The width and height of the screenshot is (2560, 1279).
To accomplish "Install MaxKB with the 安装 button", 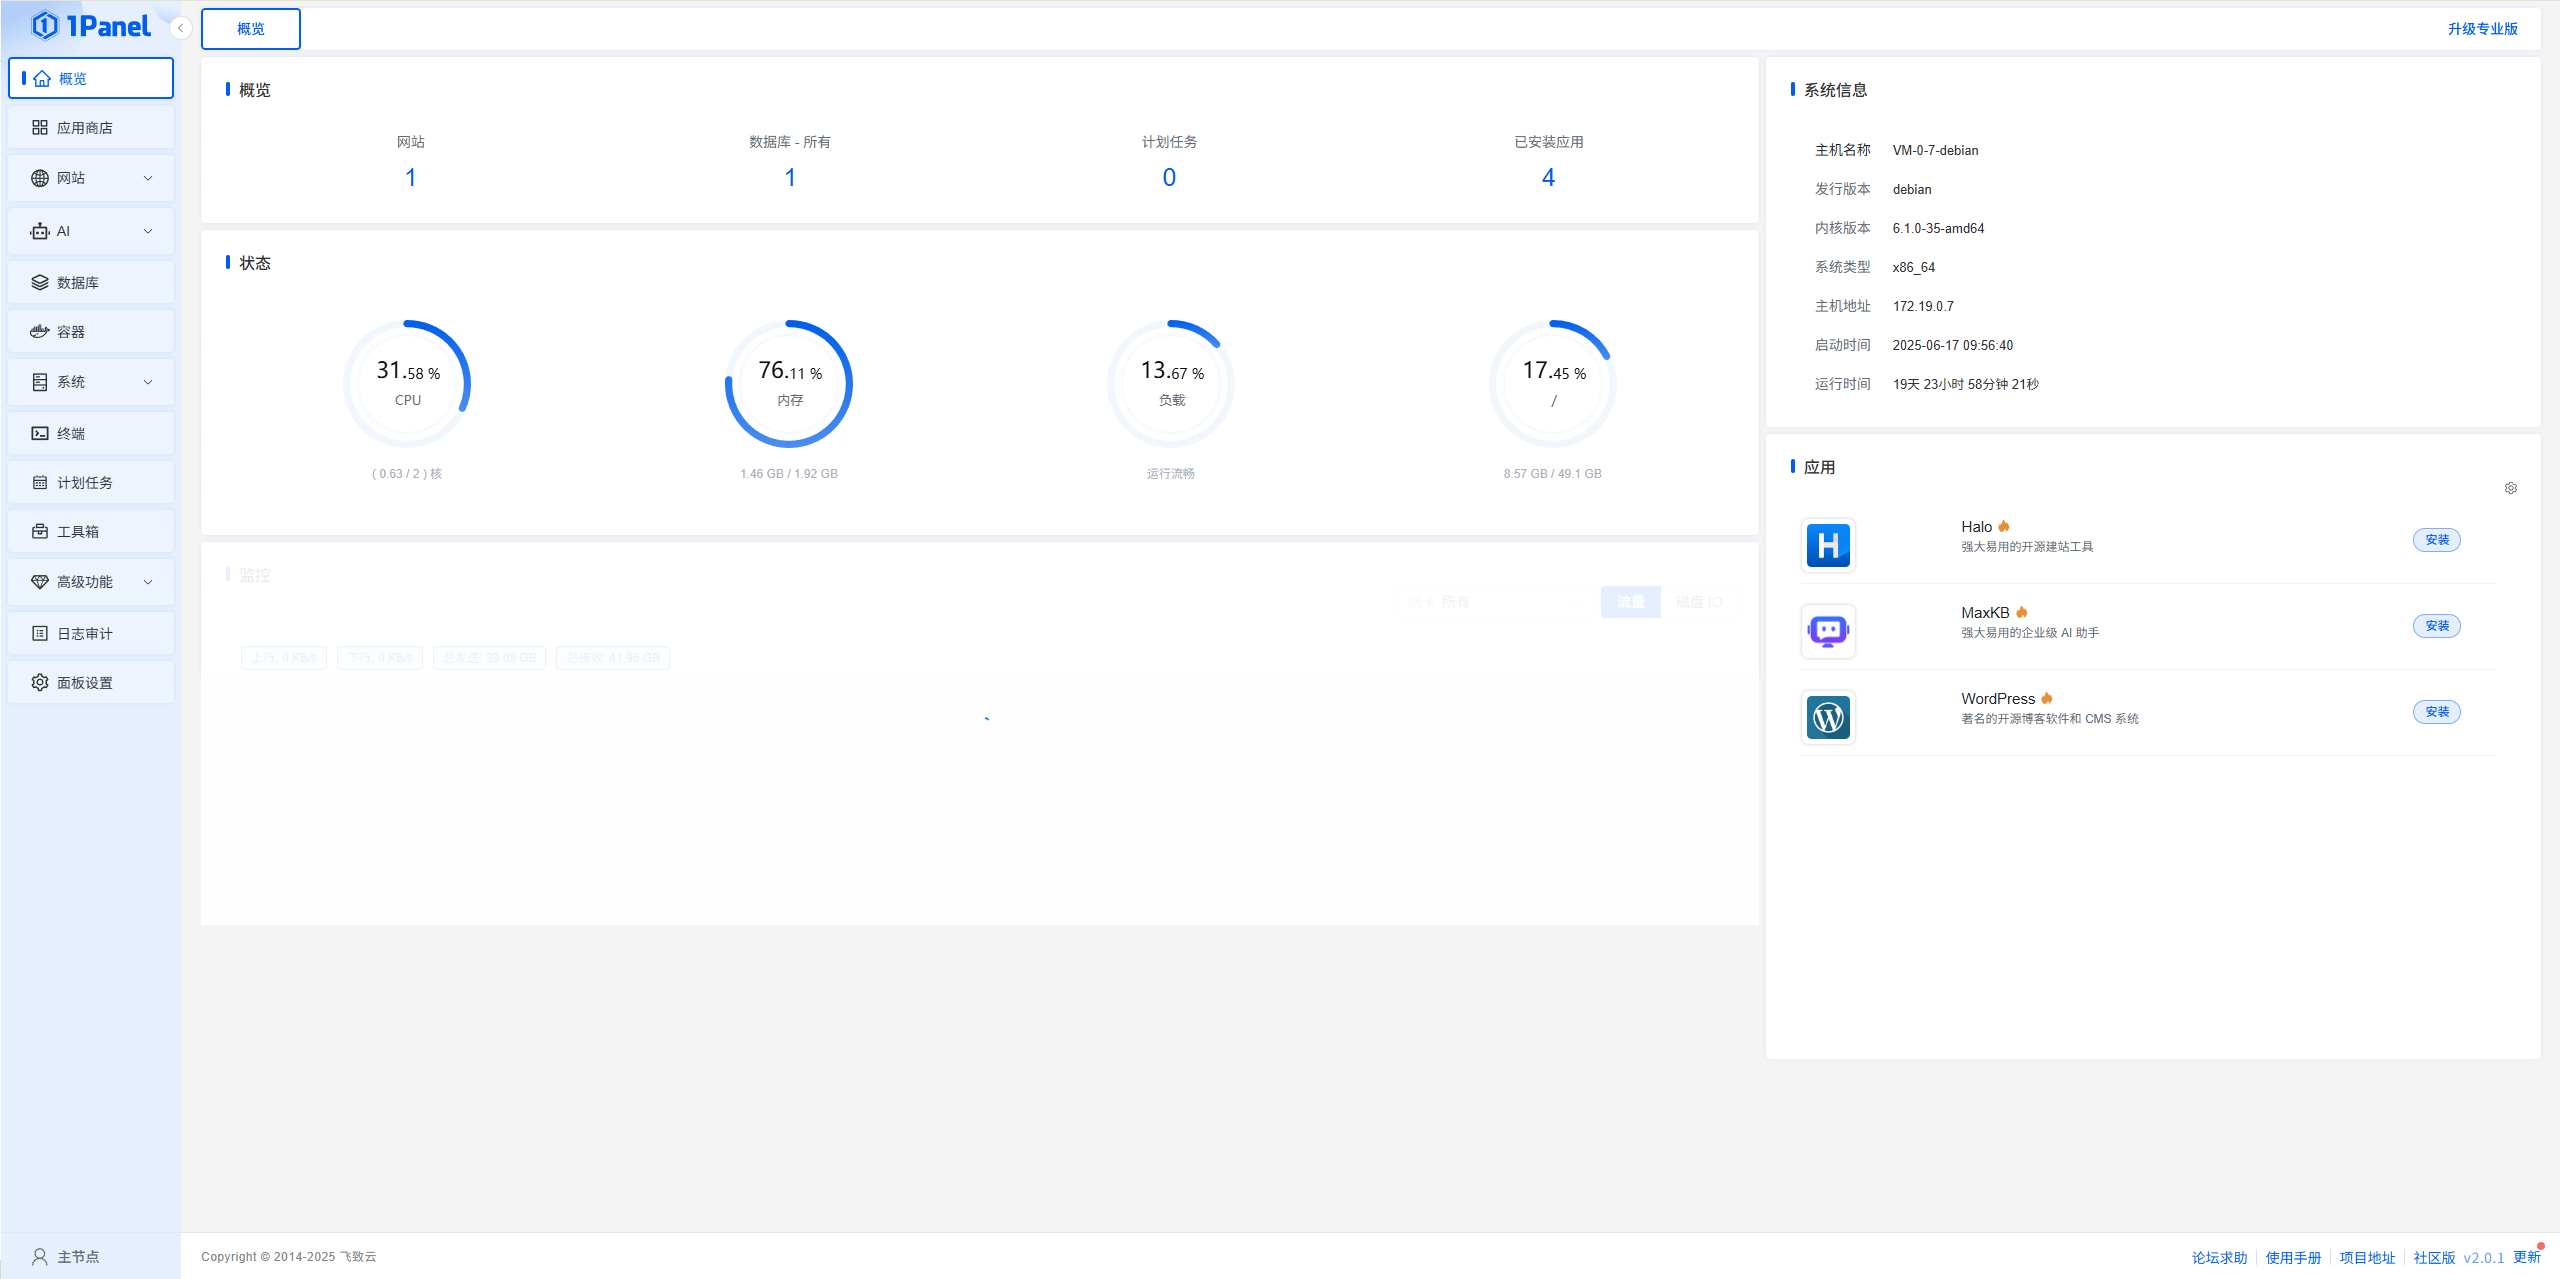I will 2436,626.
